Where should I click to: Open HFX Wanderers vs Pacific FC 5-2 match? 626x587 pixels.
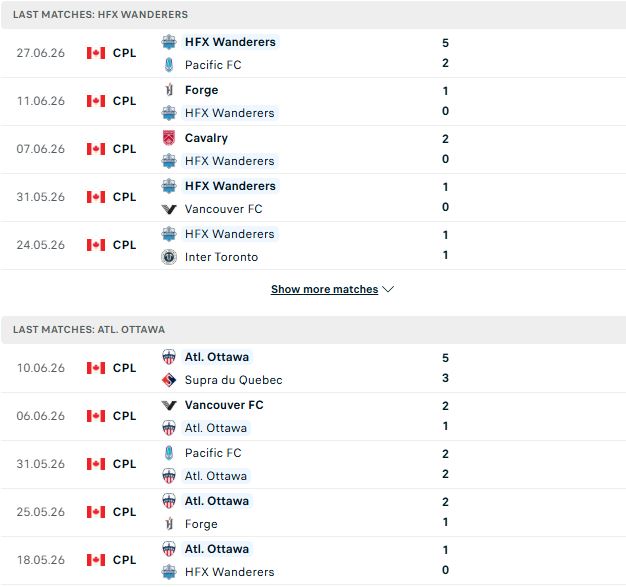pos(313,54)
